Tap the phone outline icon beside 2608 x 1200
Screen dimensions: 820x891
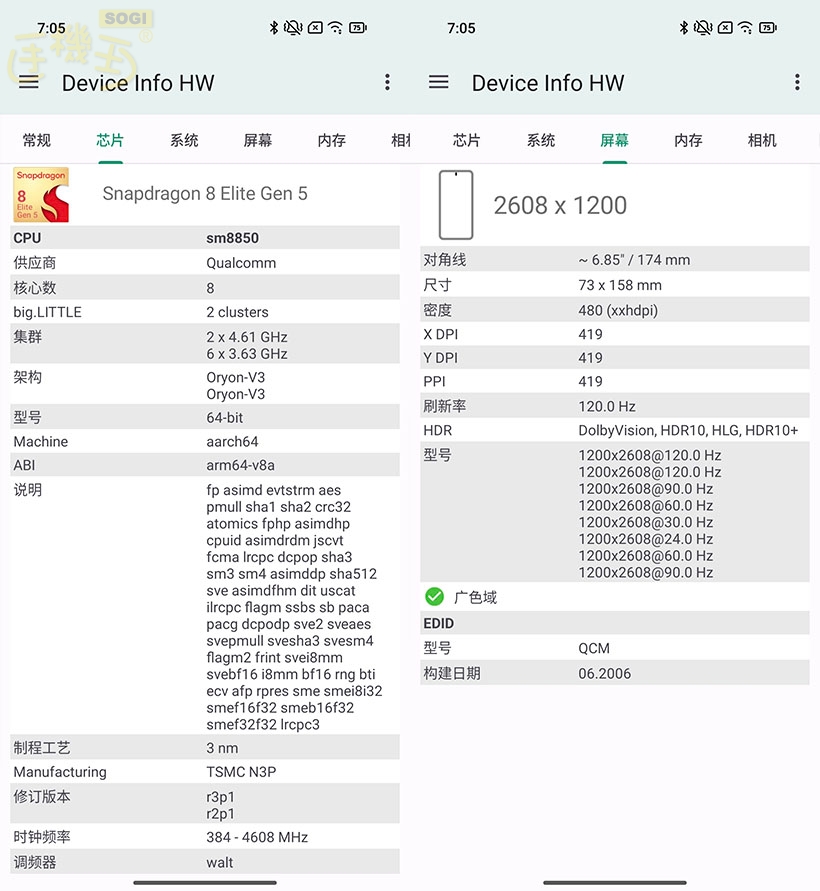click(x=456, y=205)
